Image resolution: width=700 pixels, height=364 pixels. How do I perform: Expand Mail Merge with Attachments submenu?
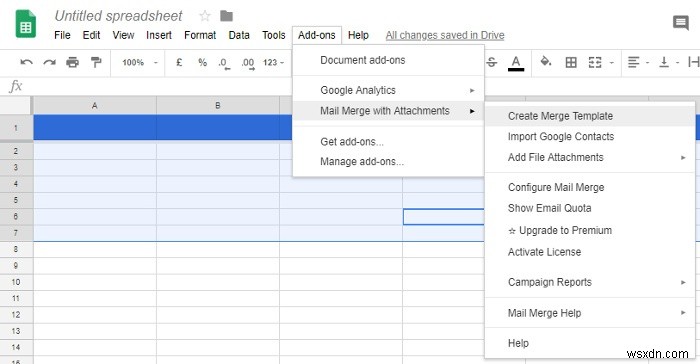(x=388, y=111)
